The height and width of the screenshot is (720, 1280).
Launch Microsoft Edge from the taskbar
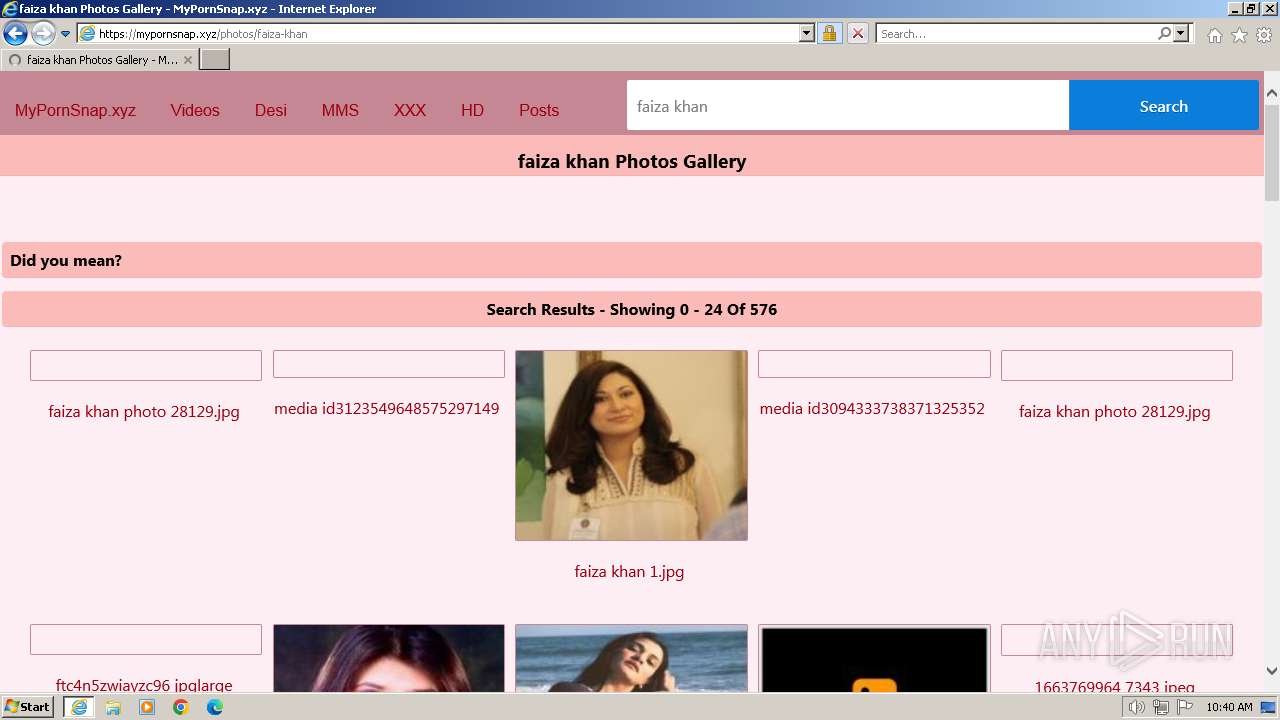[215, 707]
